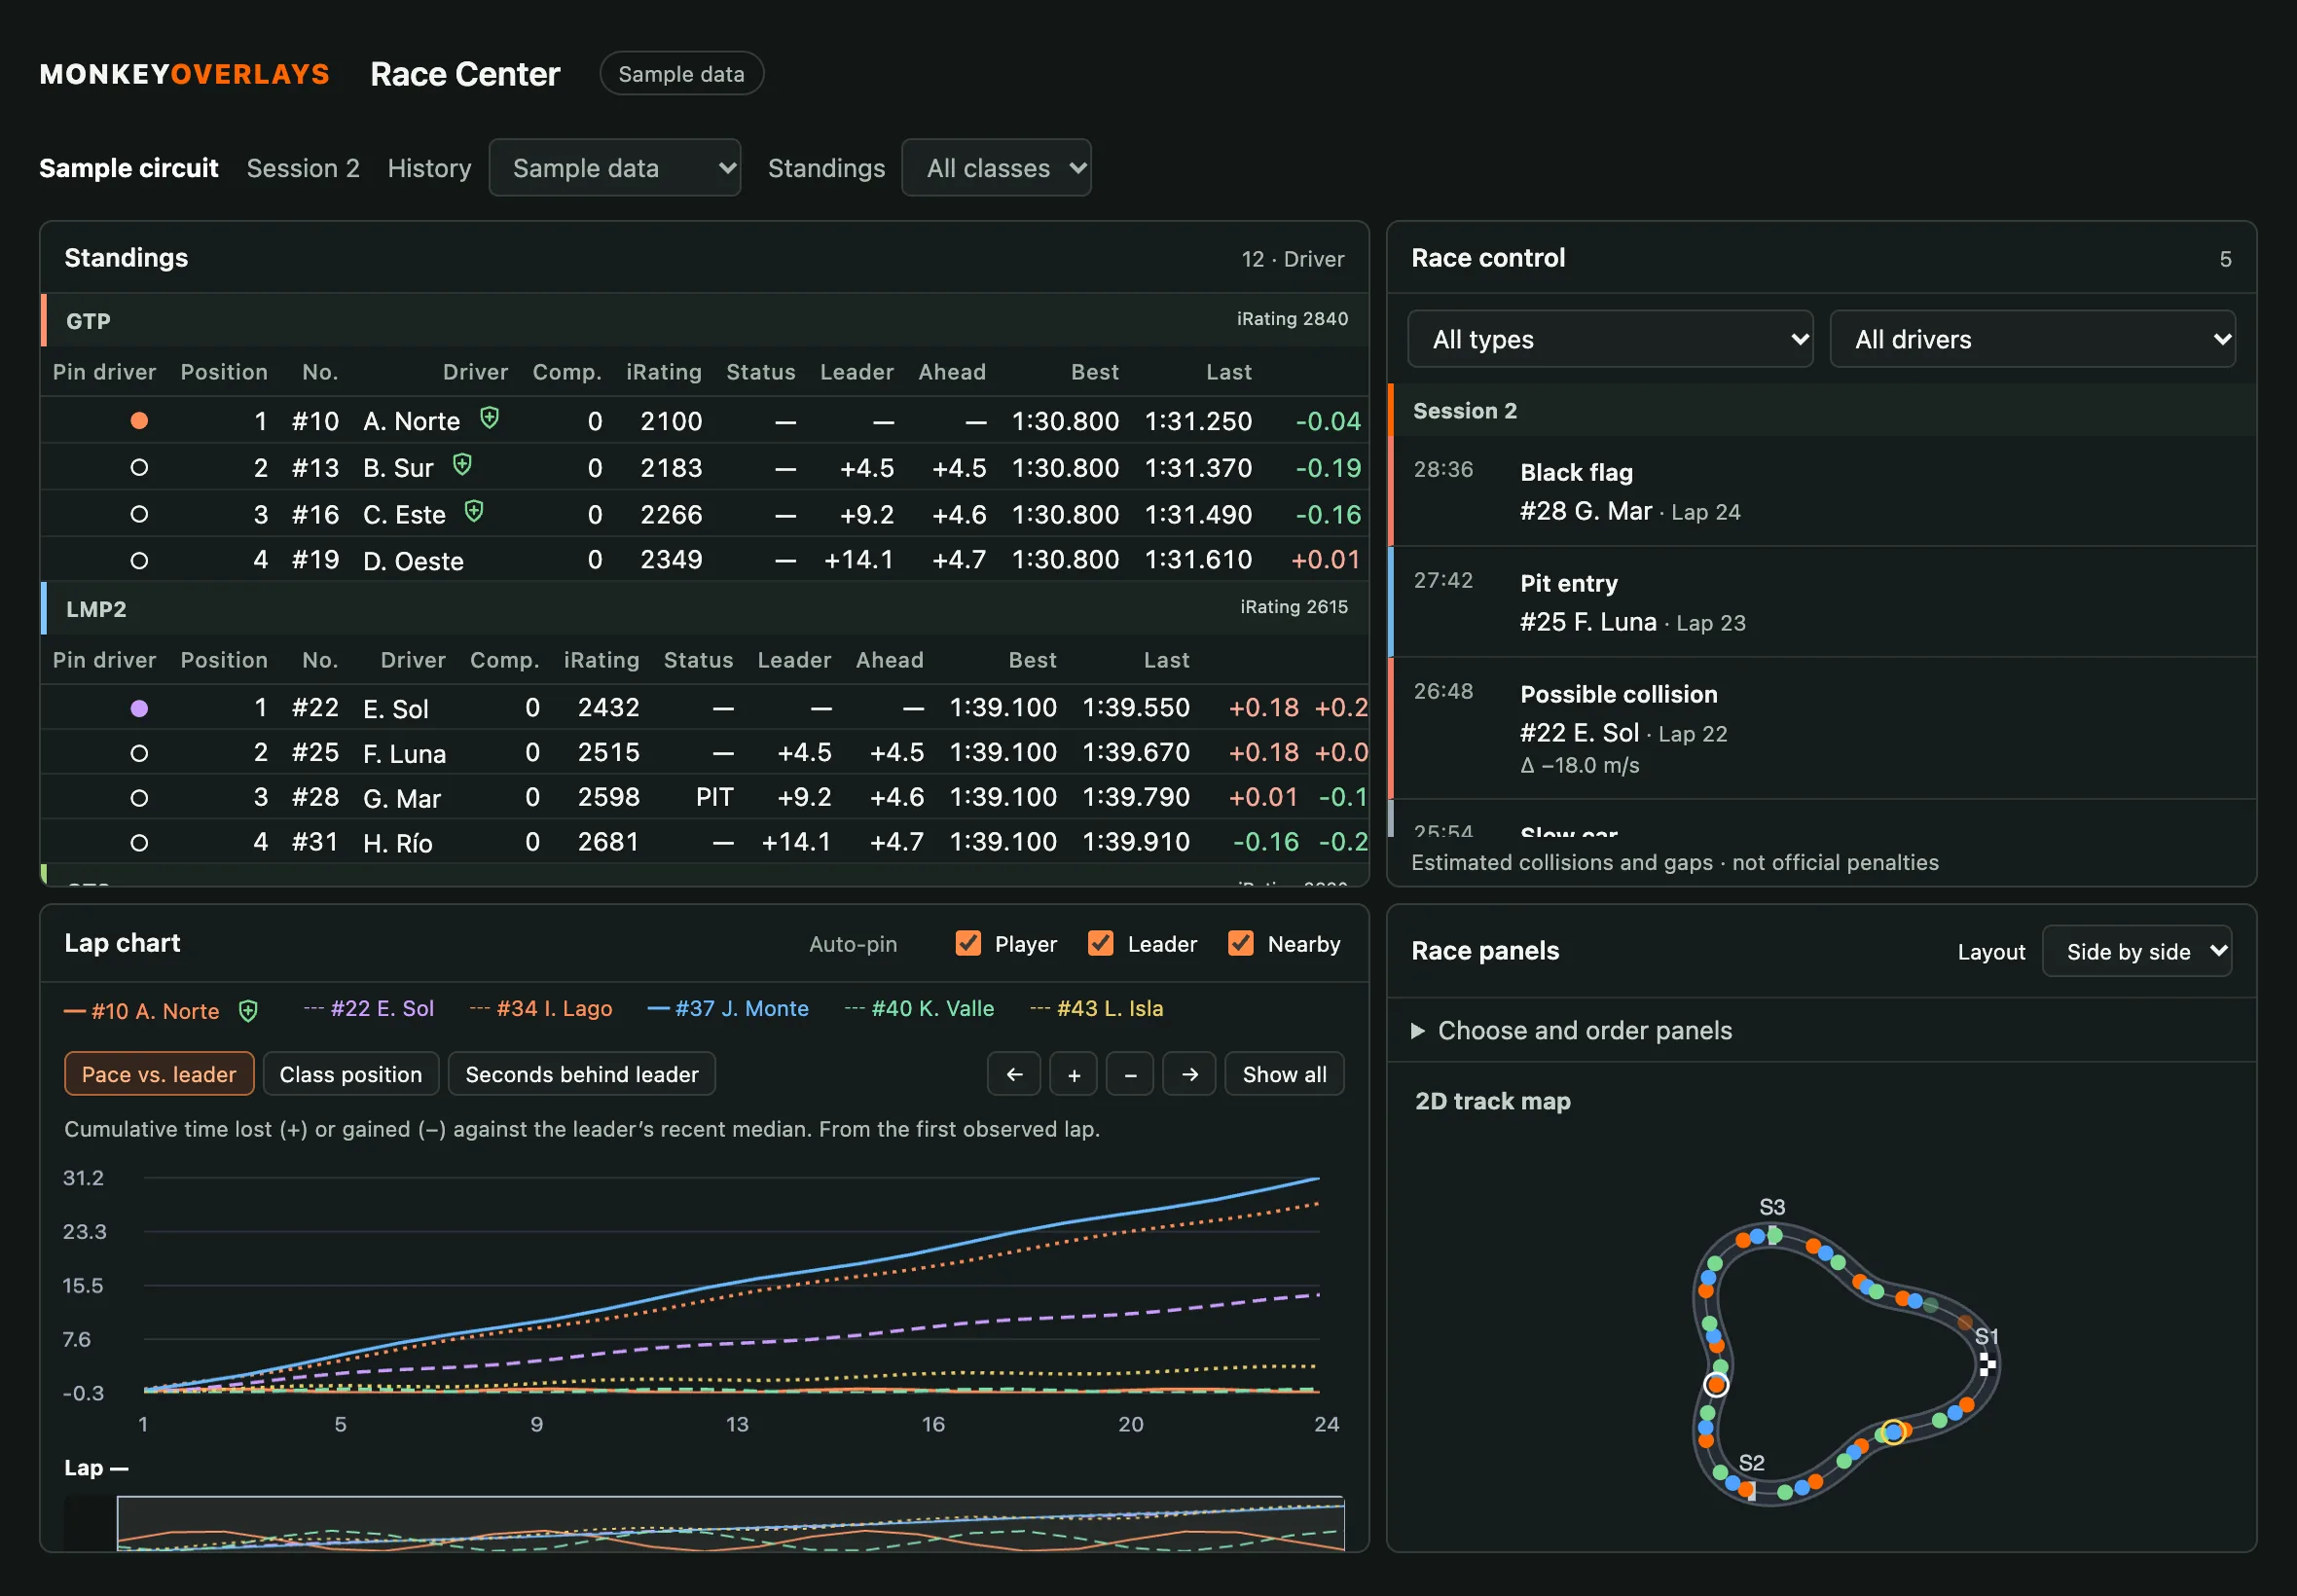Pin driver F. Luna

(x=139, y=753)
